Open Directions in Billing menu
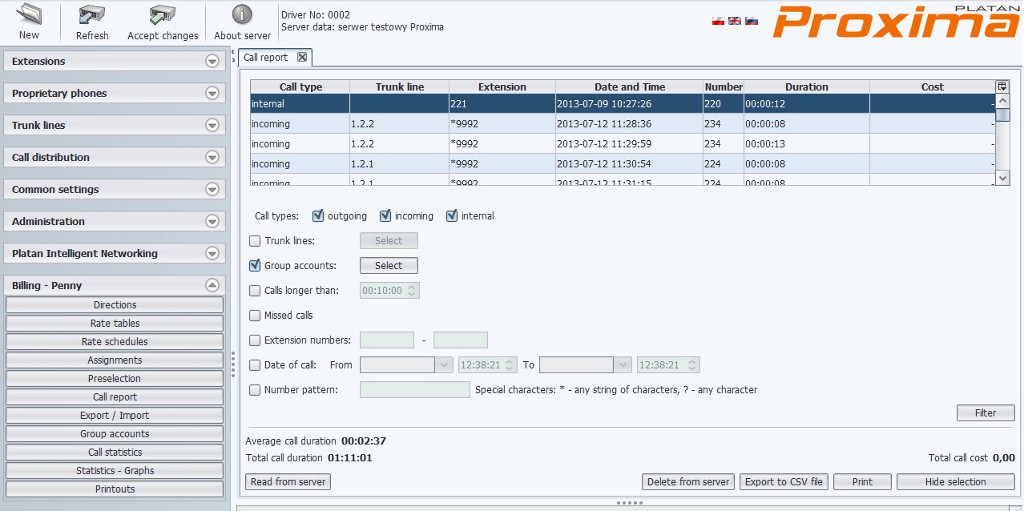 click(115, 305)
